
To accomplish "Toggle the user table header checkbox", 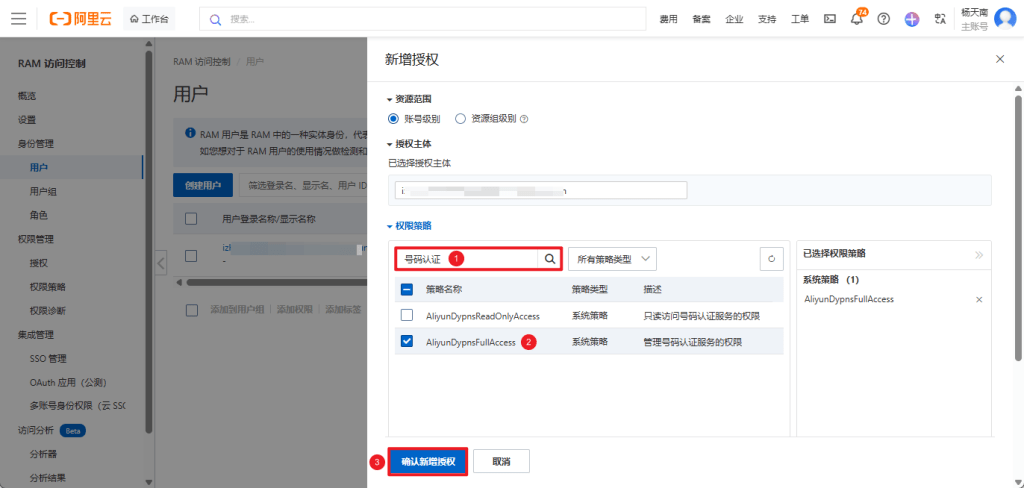I will 191,219.
